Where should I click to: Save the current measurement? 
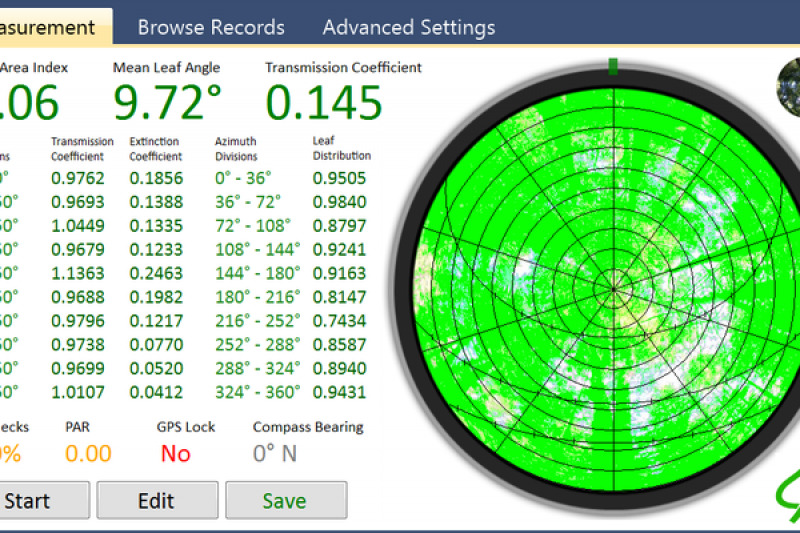286,500
